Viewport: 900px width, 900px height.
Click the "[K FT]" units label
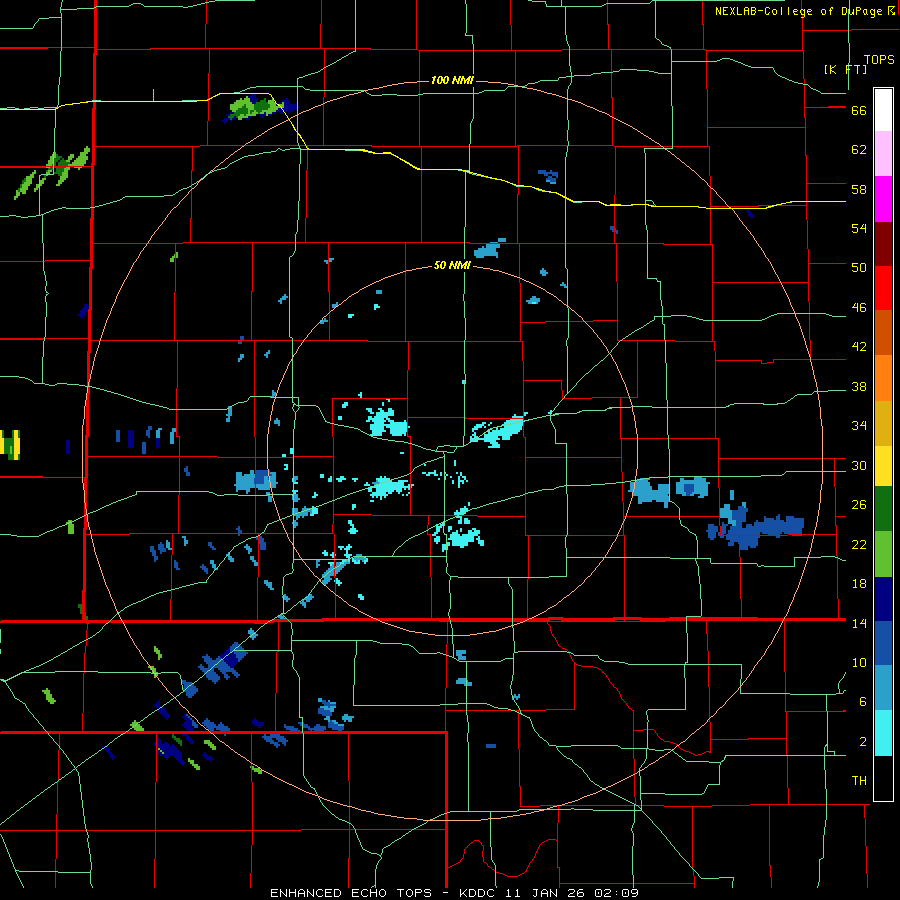pos(845,69)
